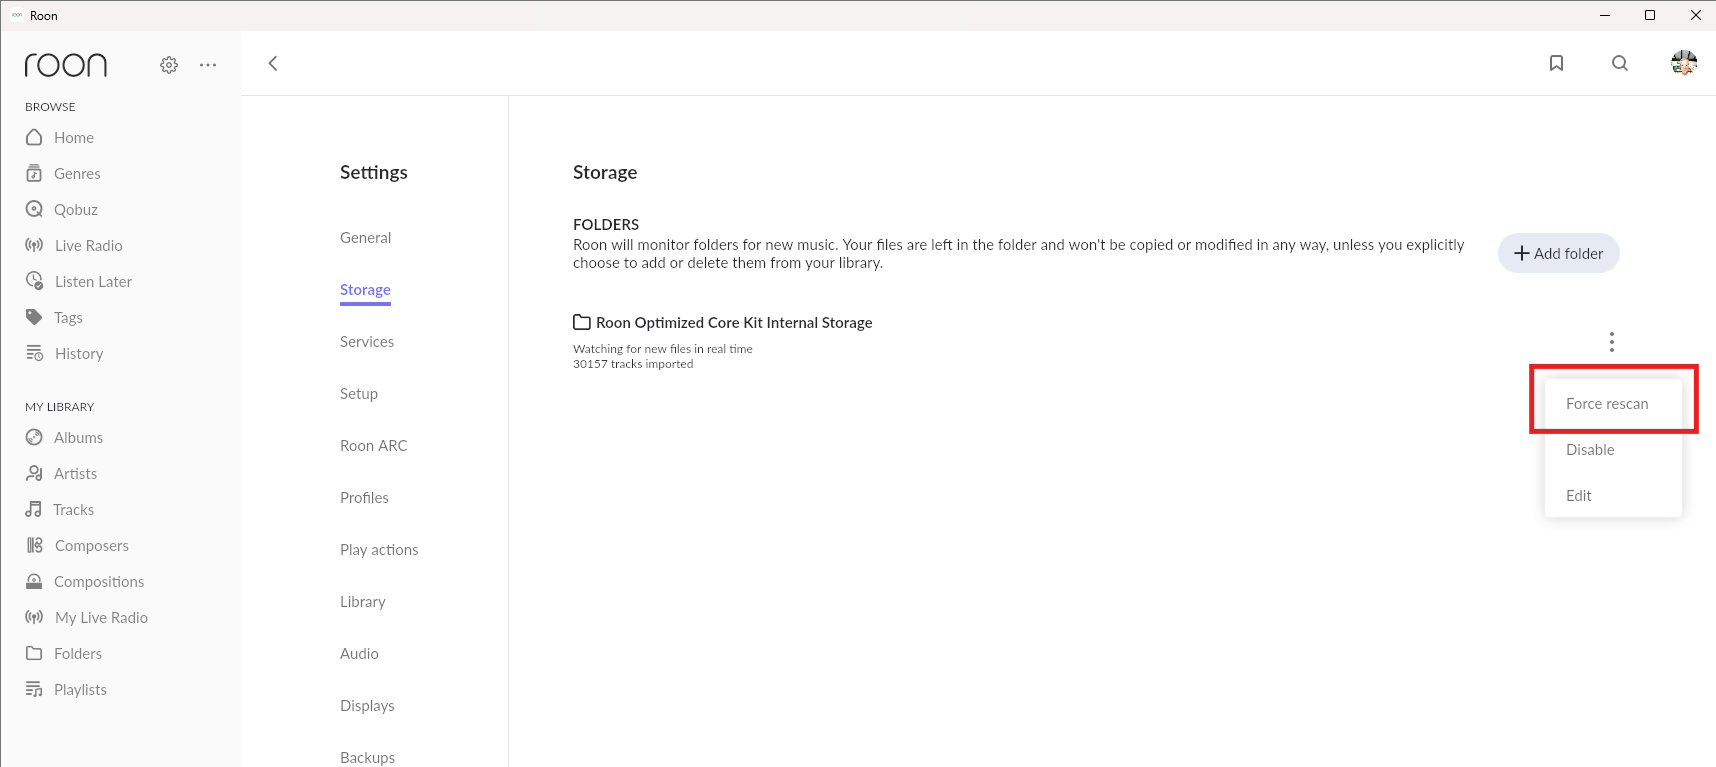Viewport: 1716px width, 767px height.
Task: Click "Roon Optimized Core Kit Internal Storage" text
Action: click(x=734, y=323)
